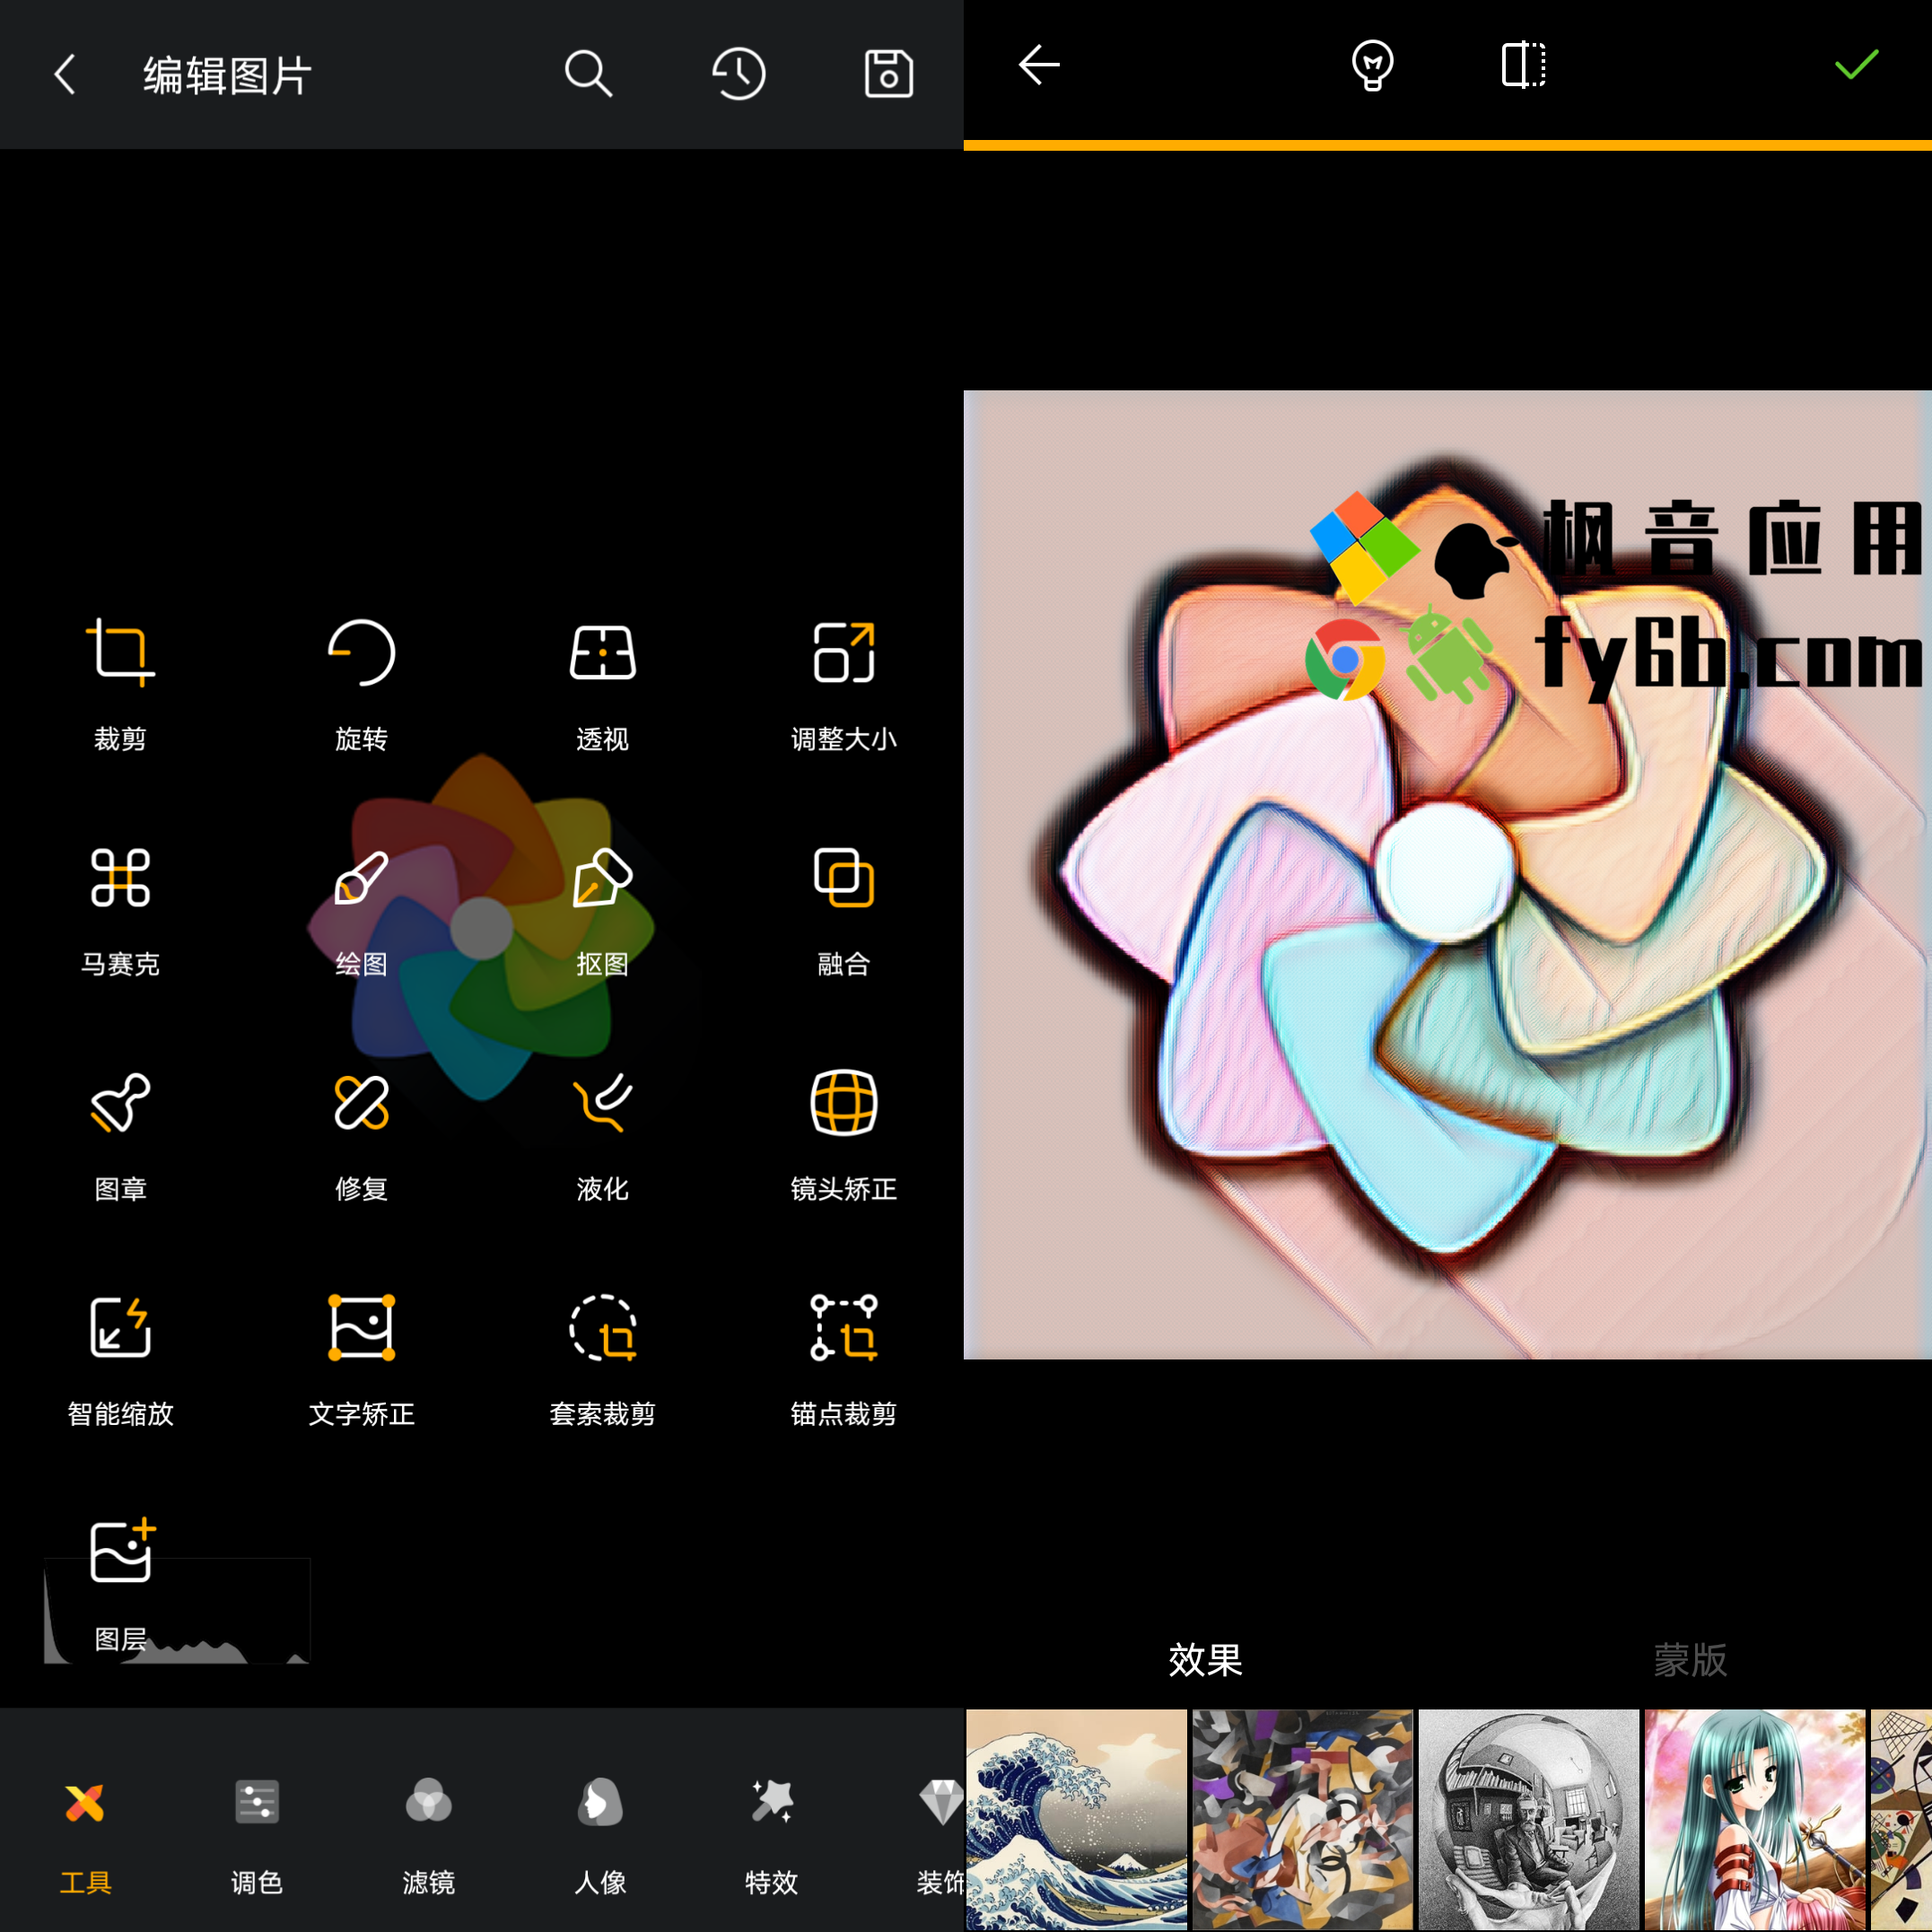This screenshot has height=1932, width=1932.
Task: Select the 绘图 drawing tool
Action: [361, 910]
